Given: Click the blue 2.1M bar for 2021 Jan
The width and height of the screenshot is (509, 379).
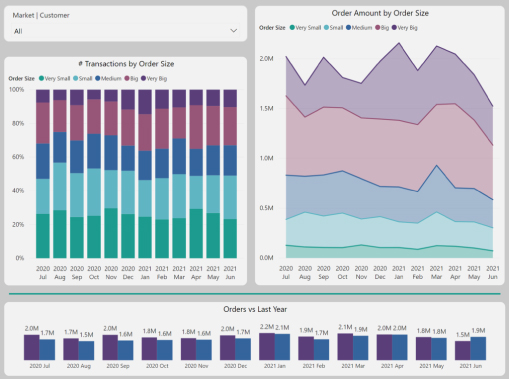Looking at the screenshot, I should click(282, 347).
